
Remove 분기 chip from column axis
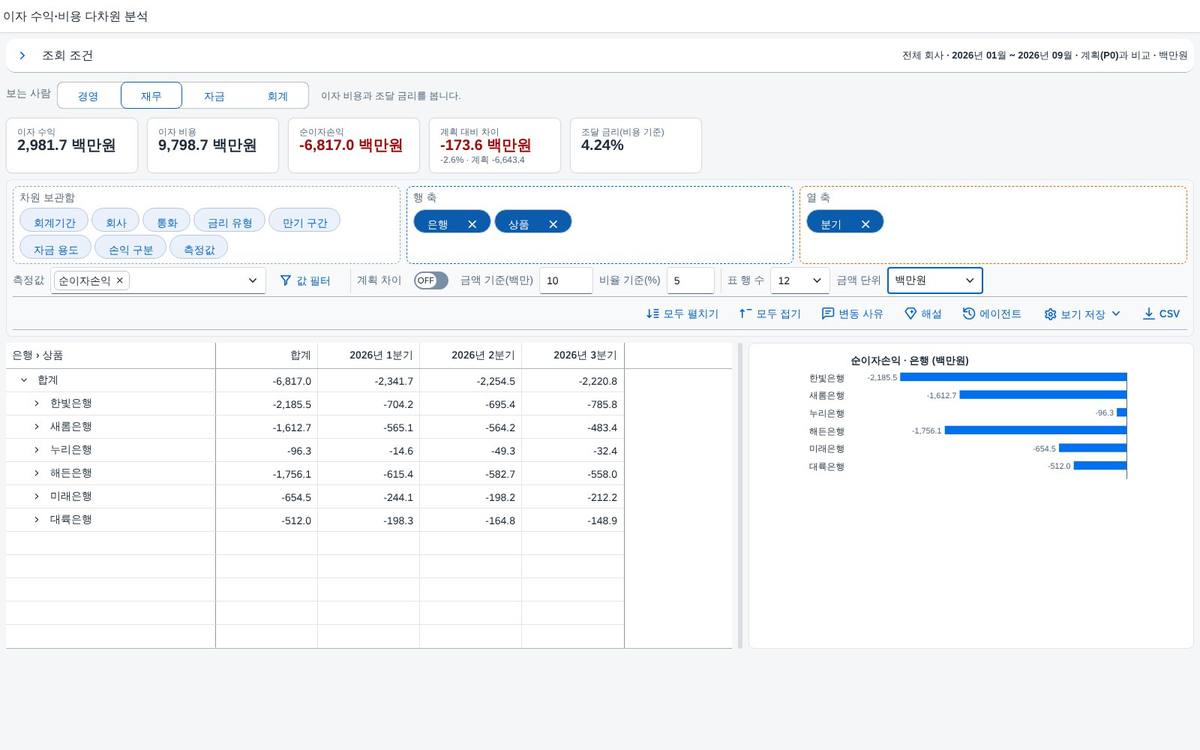[x=866, y=224]
